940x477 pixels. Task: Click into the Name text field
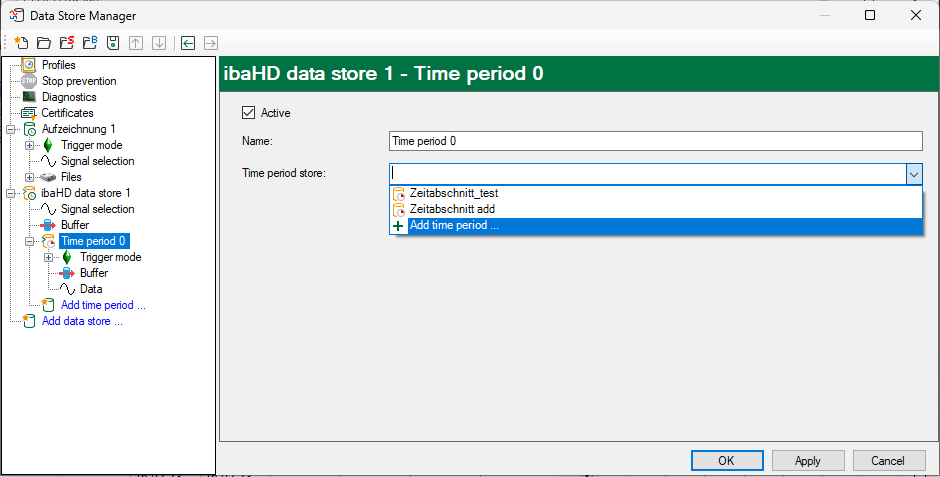[x=655, y=141]
